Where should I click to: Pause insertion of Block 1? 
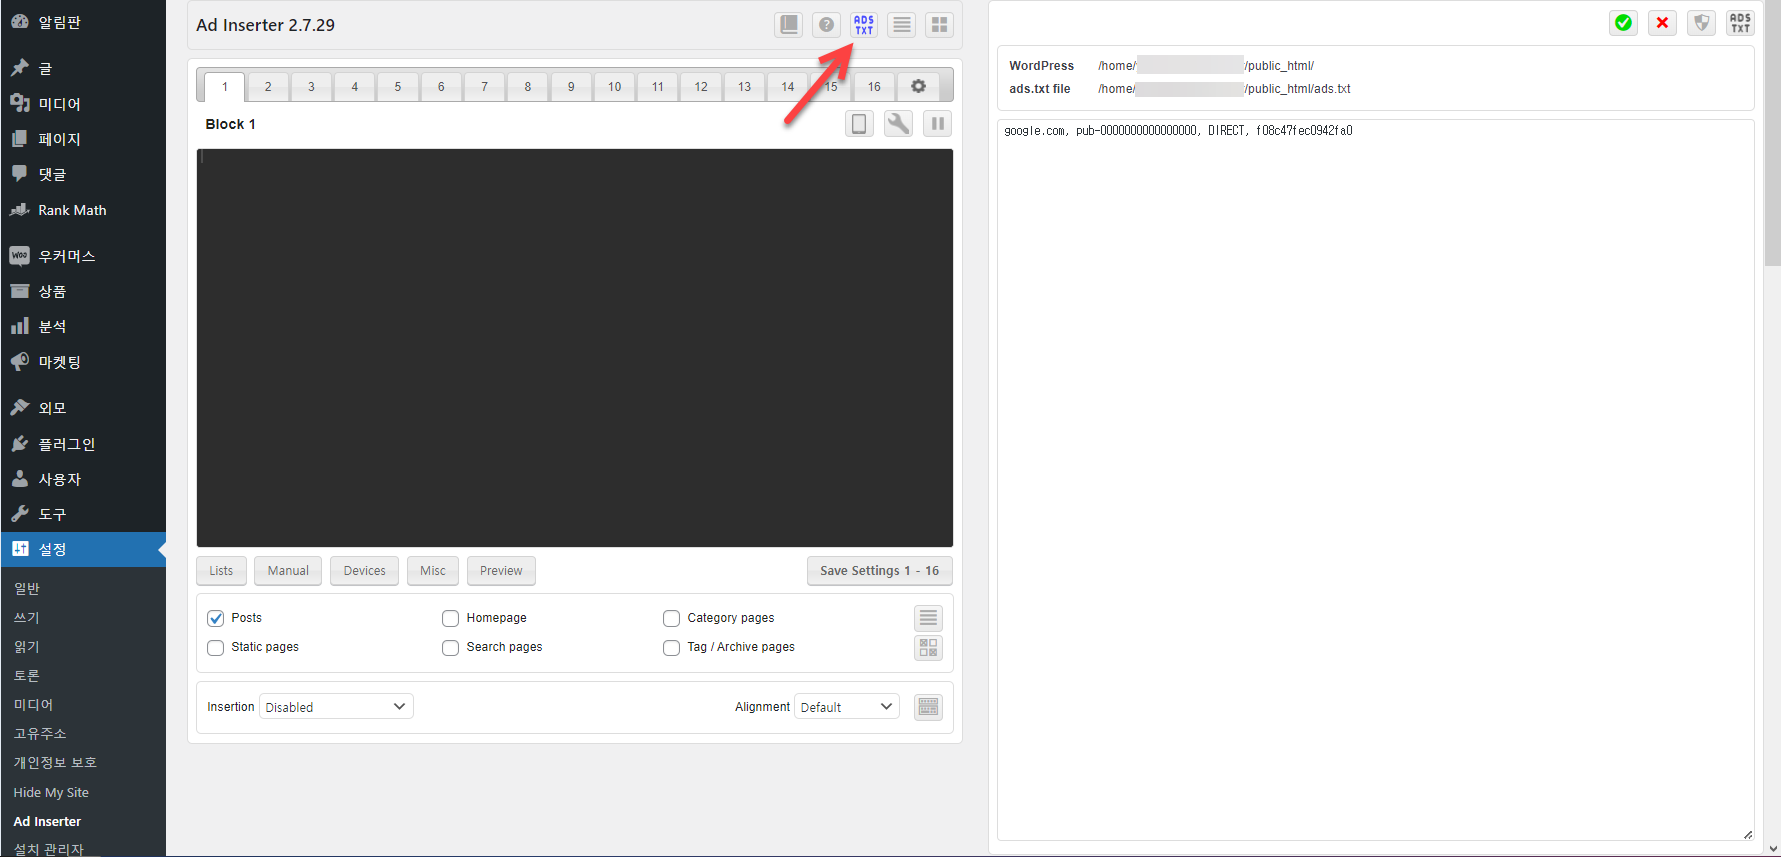click(937, 124)
